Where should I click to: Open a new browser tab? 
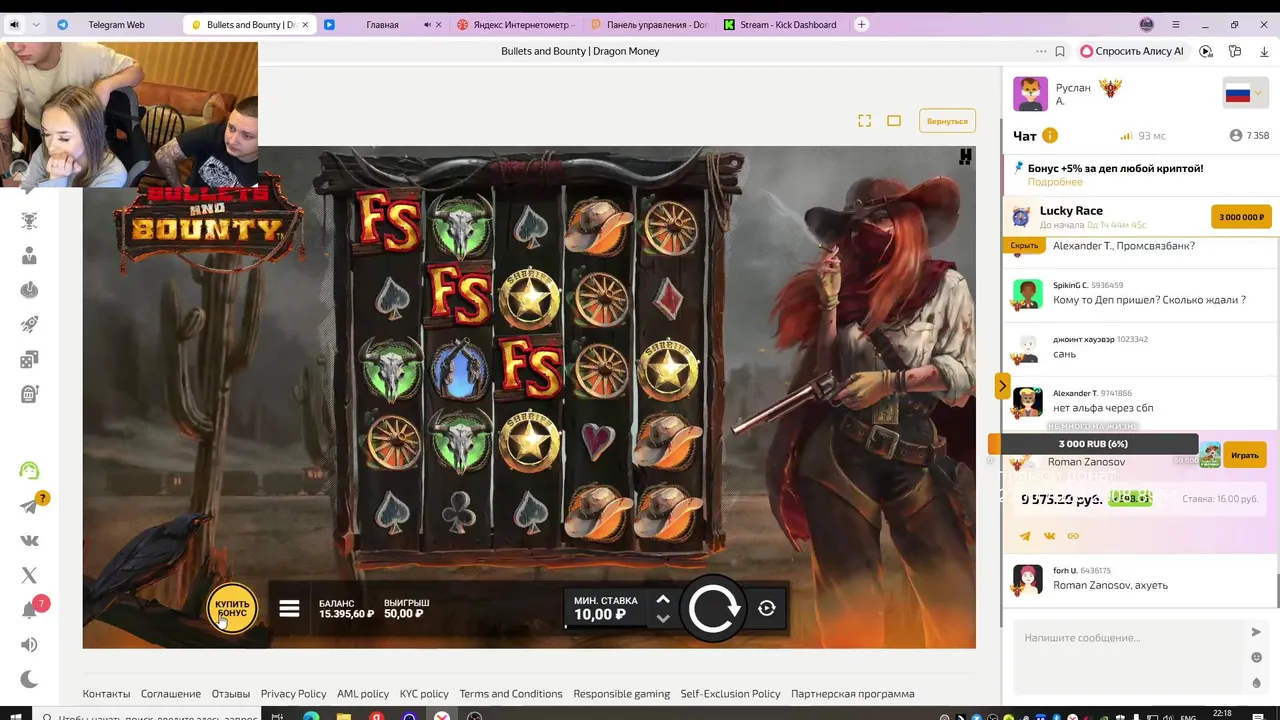point(862,24)
